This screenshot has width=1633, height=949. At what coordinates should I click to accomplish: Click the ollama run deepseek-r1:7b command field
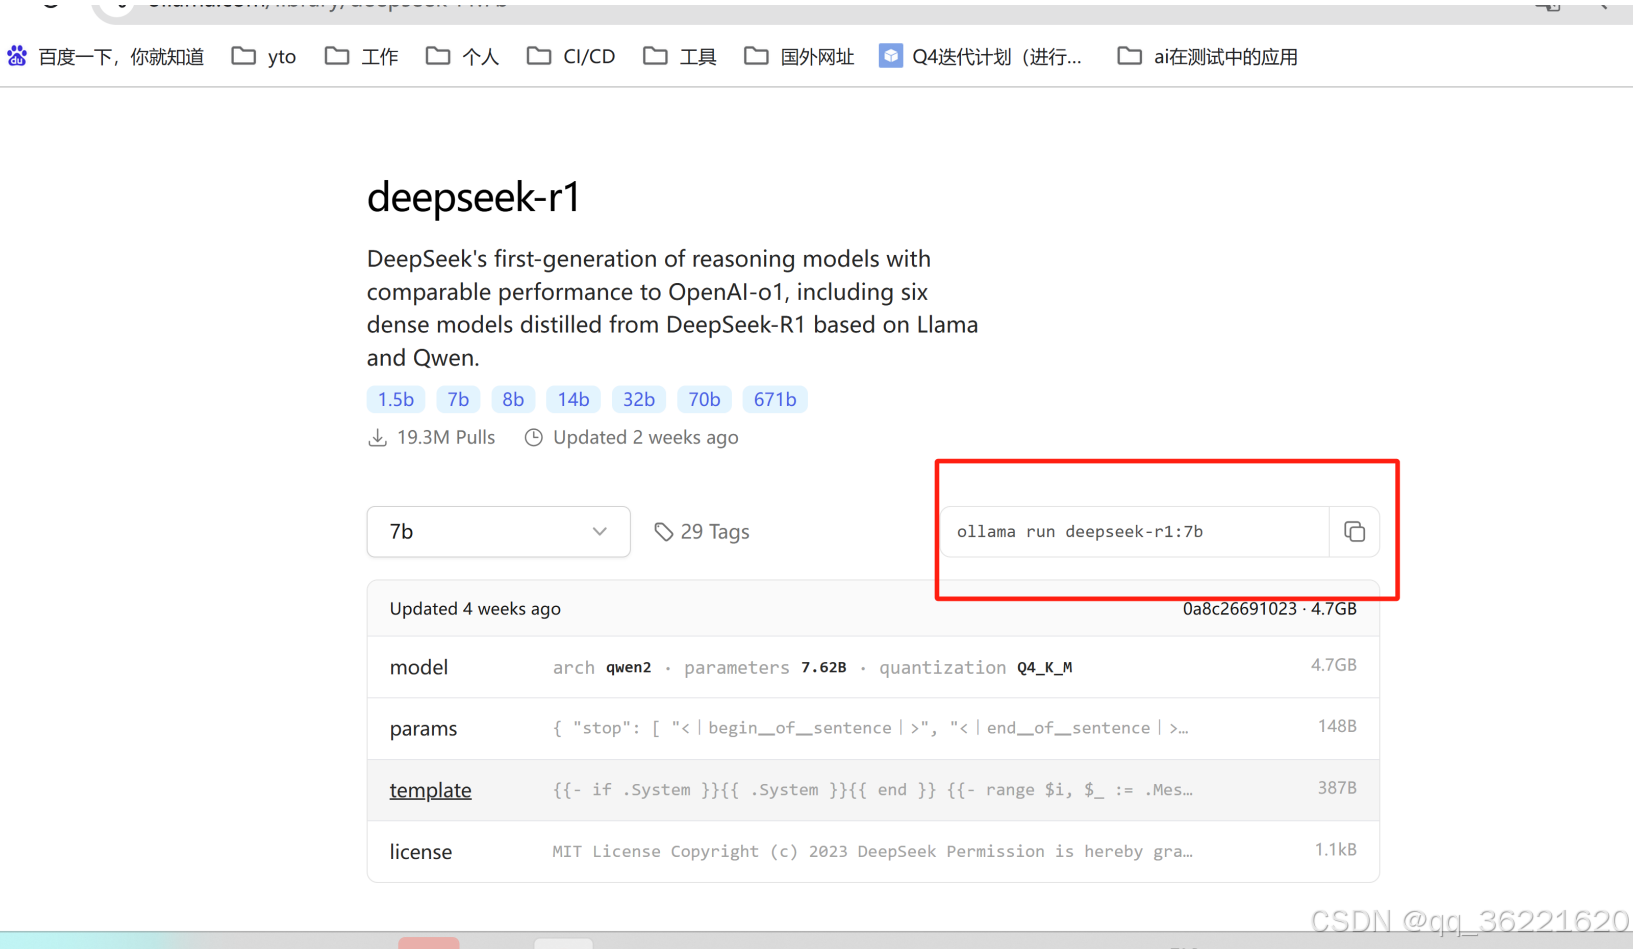tap(1135, 532)
